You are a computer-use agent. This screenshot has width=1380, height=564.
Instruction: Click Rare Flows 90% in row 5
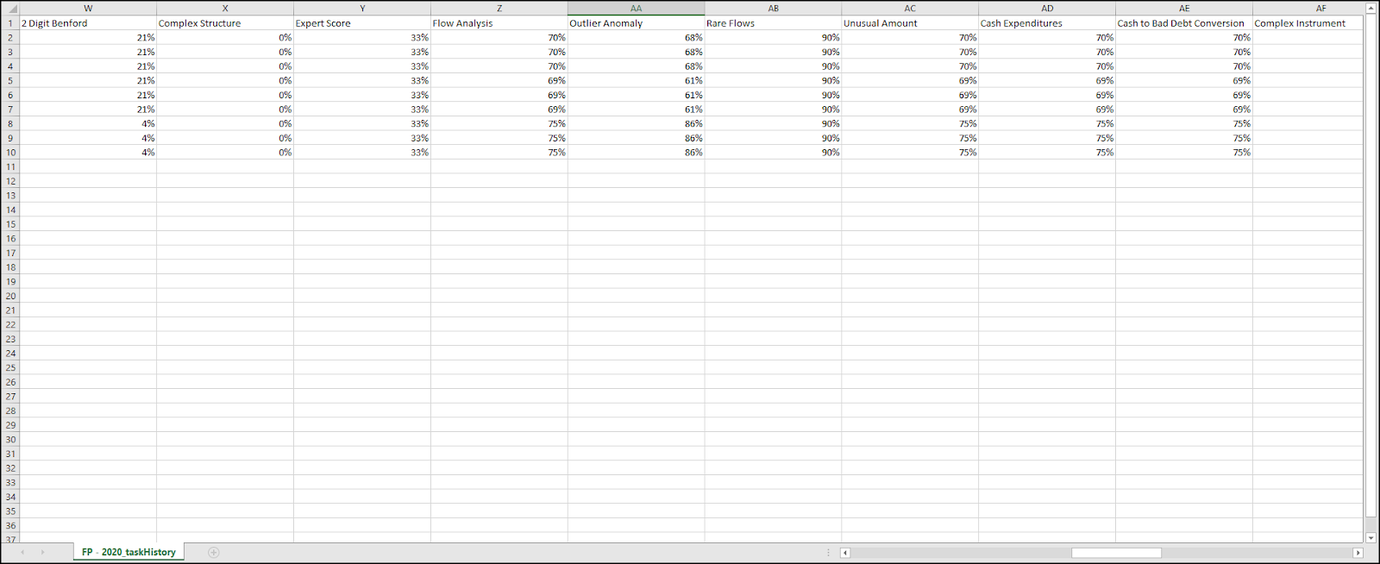coord(773,80)
